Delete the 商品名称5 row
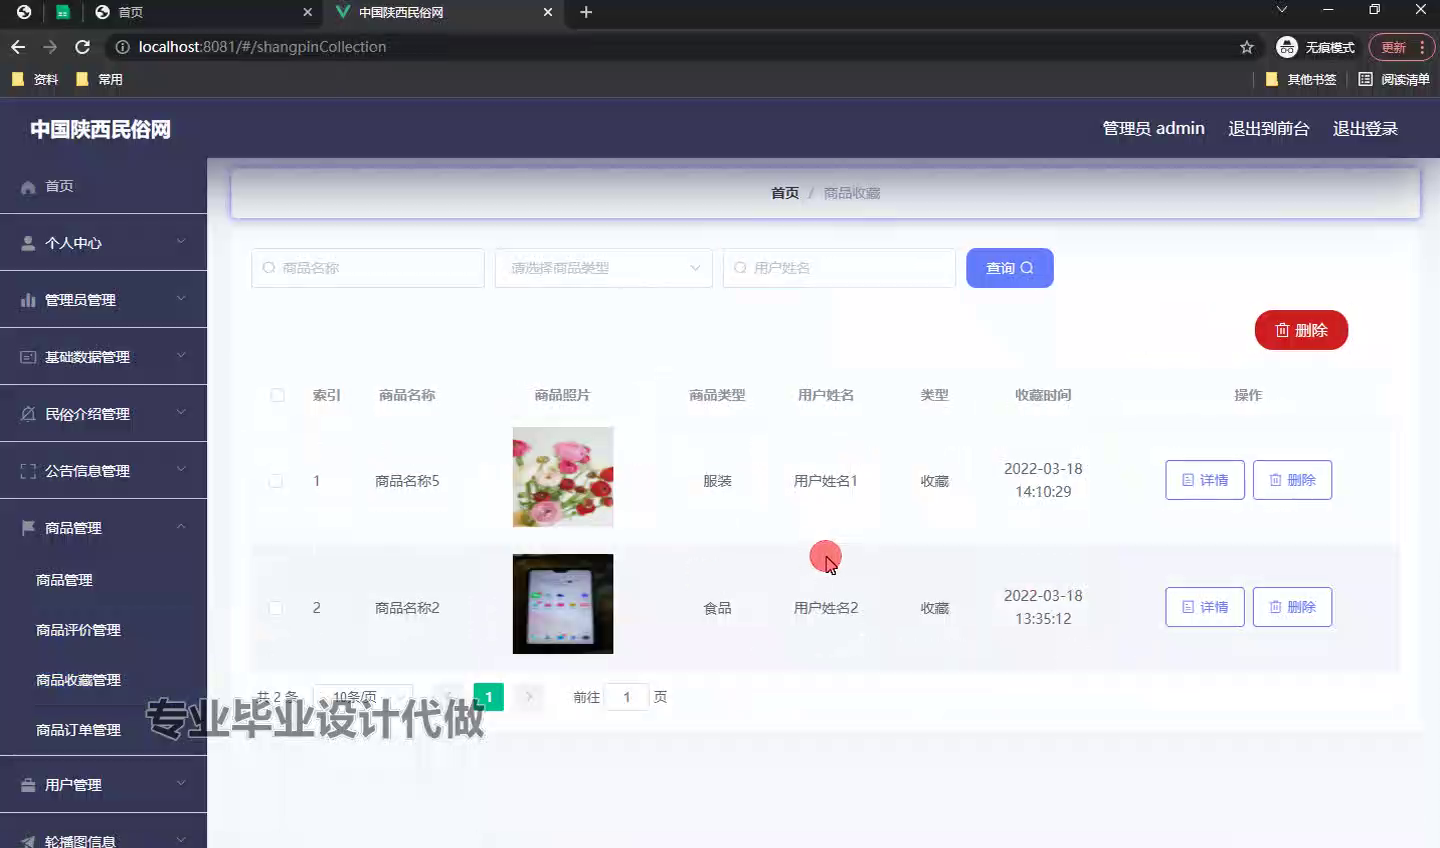The image size is (1440, 848). click(1292, 480)
